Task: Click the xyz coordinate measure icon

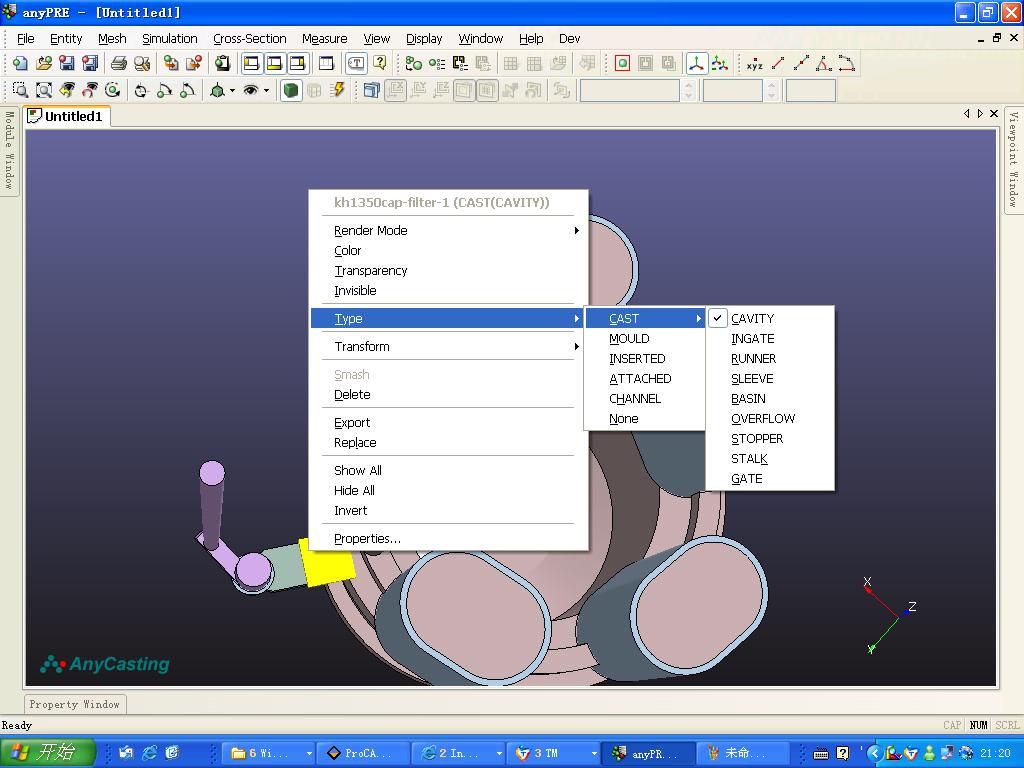Action: point(754,63)
